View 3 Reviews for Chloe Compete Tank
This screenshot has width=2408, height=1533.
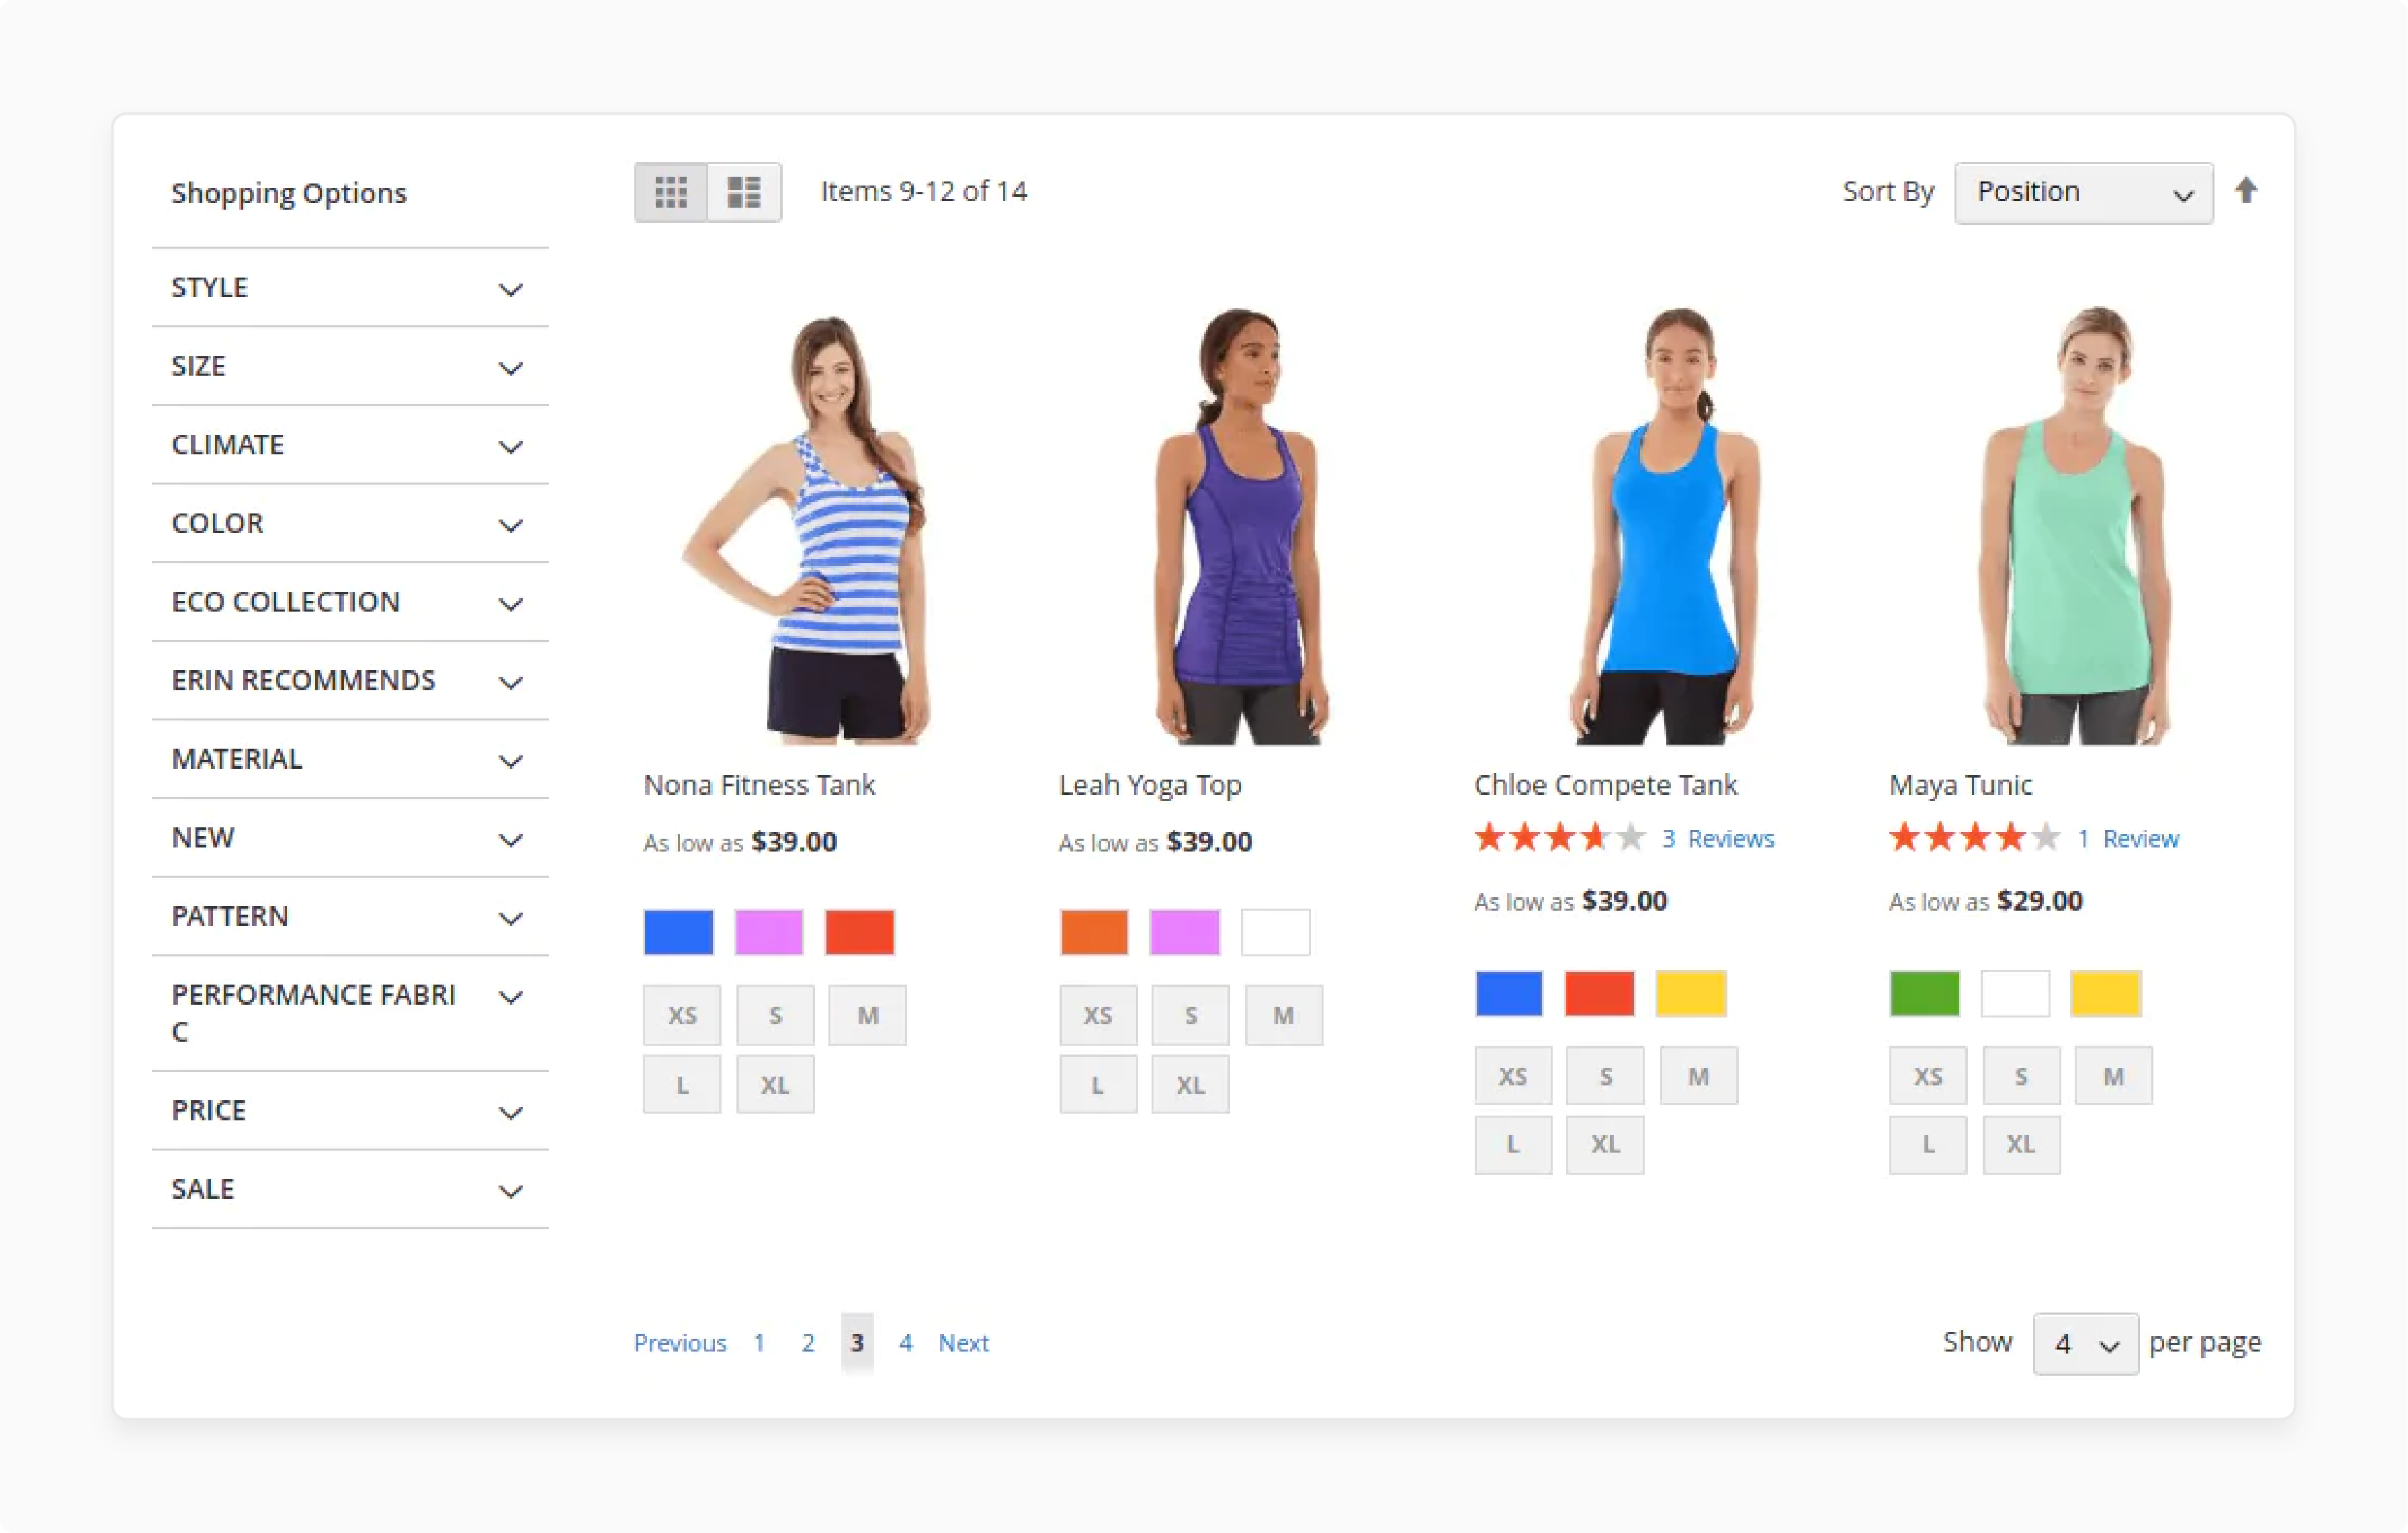pyautogui.click(x=1718, y=839)
